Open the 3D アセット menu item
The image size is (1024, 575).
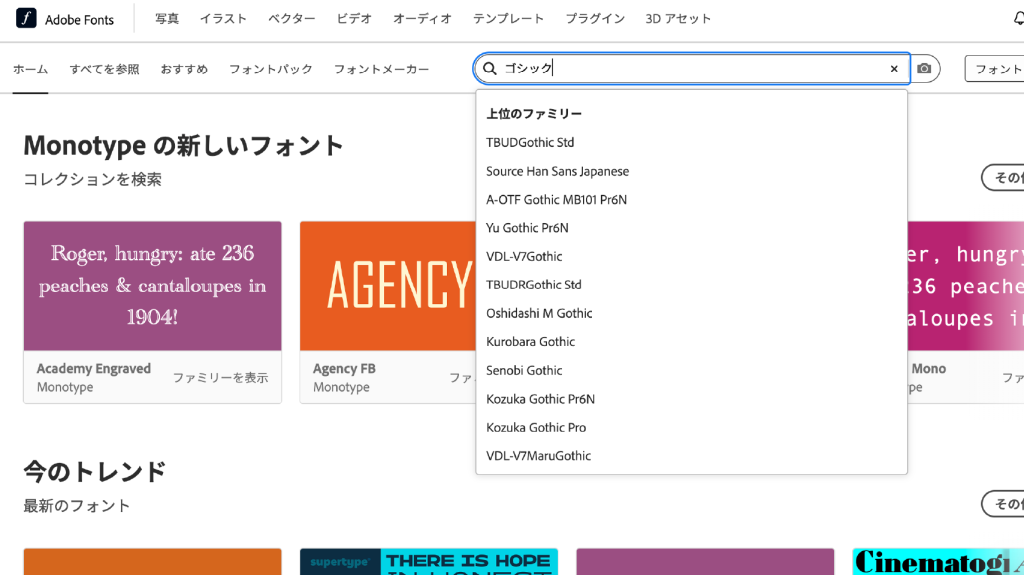[x=678, y=19]
